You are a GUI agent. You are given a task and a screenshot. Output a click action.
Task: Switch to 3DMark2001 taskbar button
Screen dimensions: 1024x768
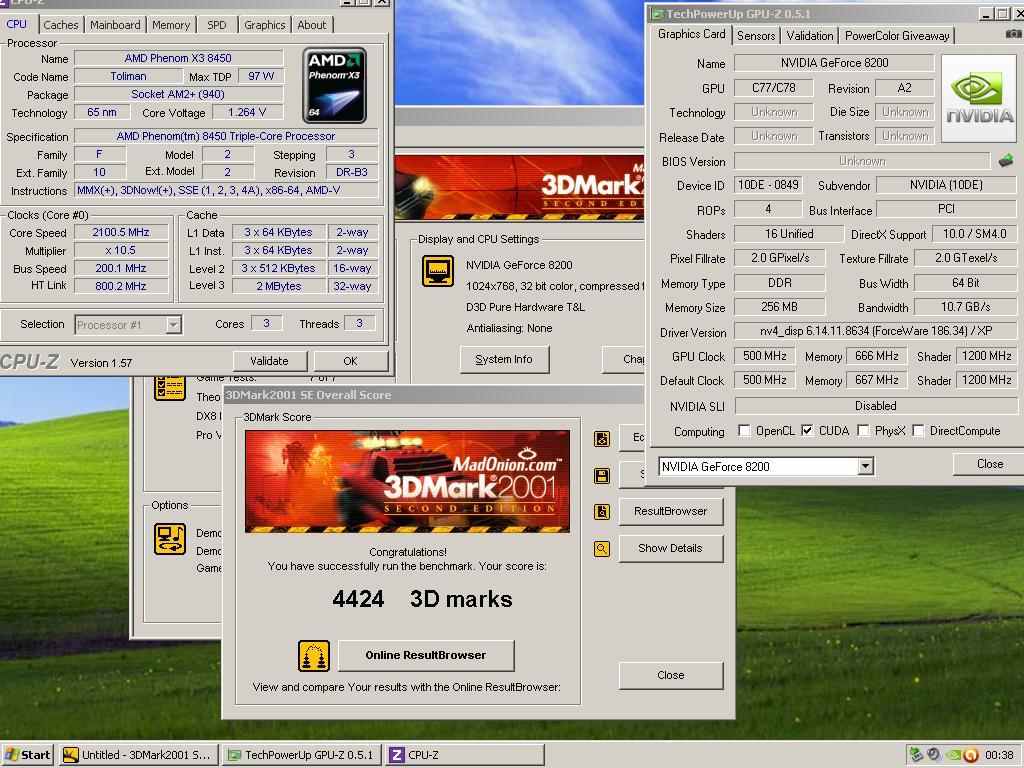(138, 755)
